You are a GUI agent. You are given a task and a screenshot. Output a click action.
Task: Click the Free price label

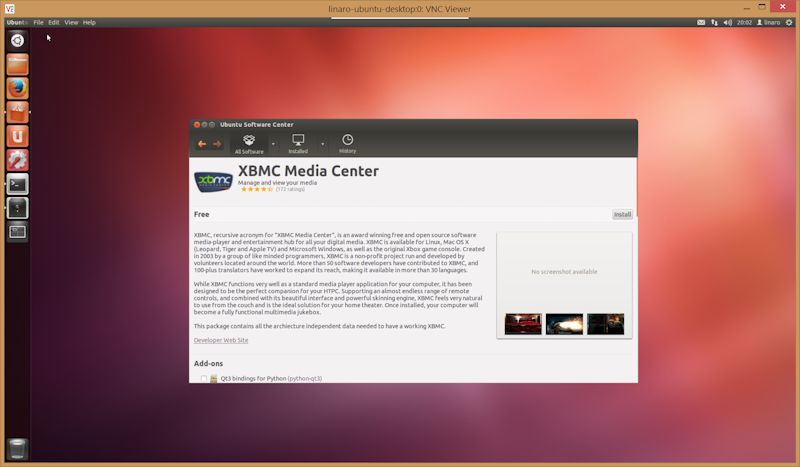pos(202,214)
